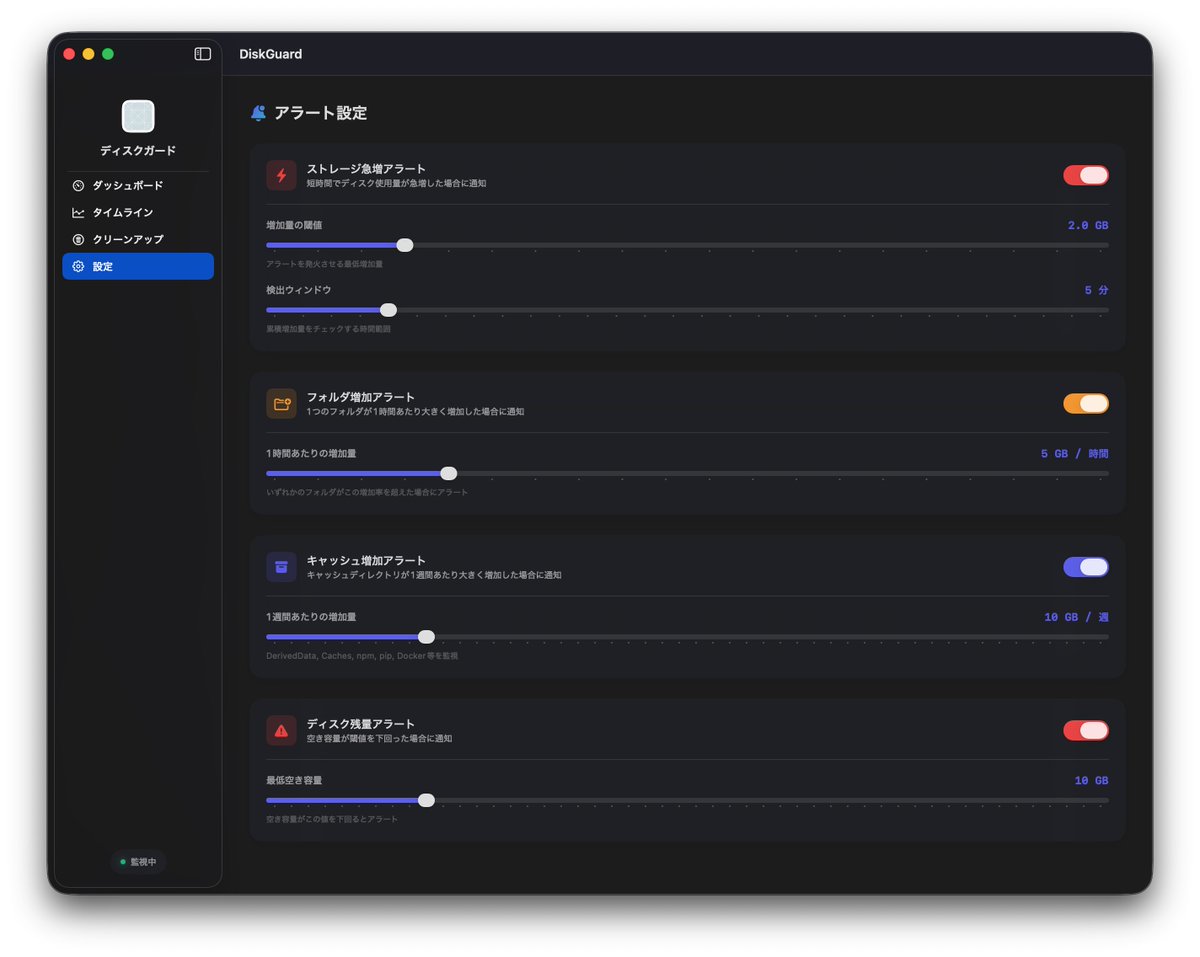1200x957 pixels.
Task: Click the cache archive box icon
Action: pyautogui.click(x=281, y=567)
